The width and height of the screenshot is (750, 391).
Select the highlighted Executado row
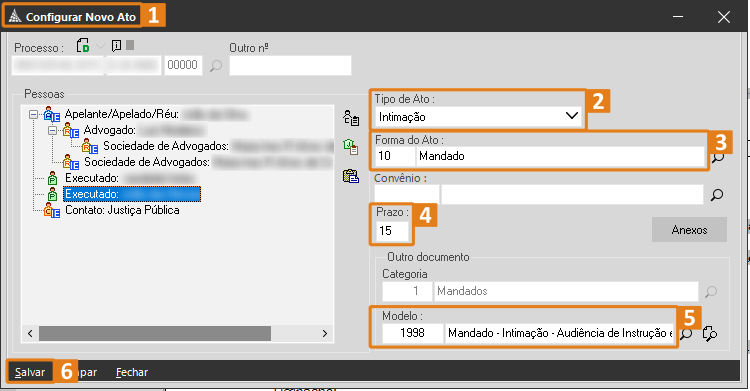click(132, 194)
